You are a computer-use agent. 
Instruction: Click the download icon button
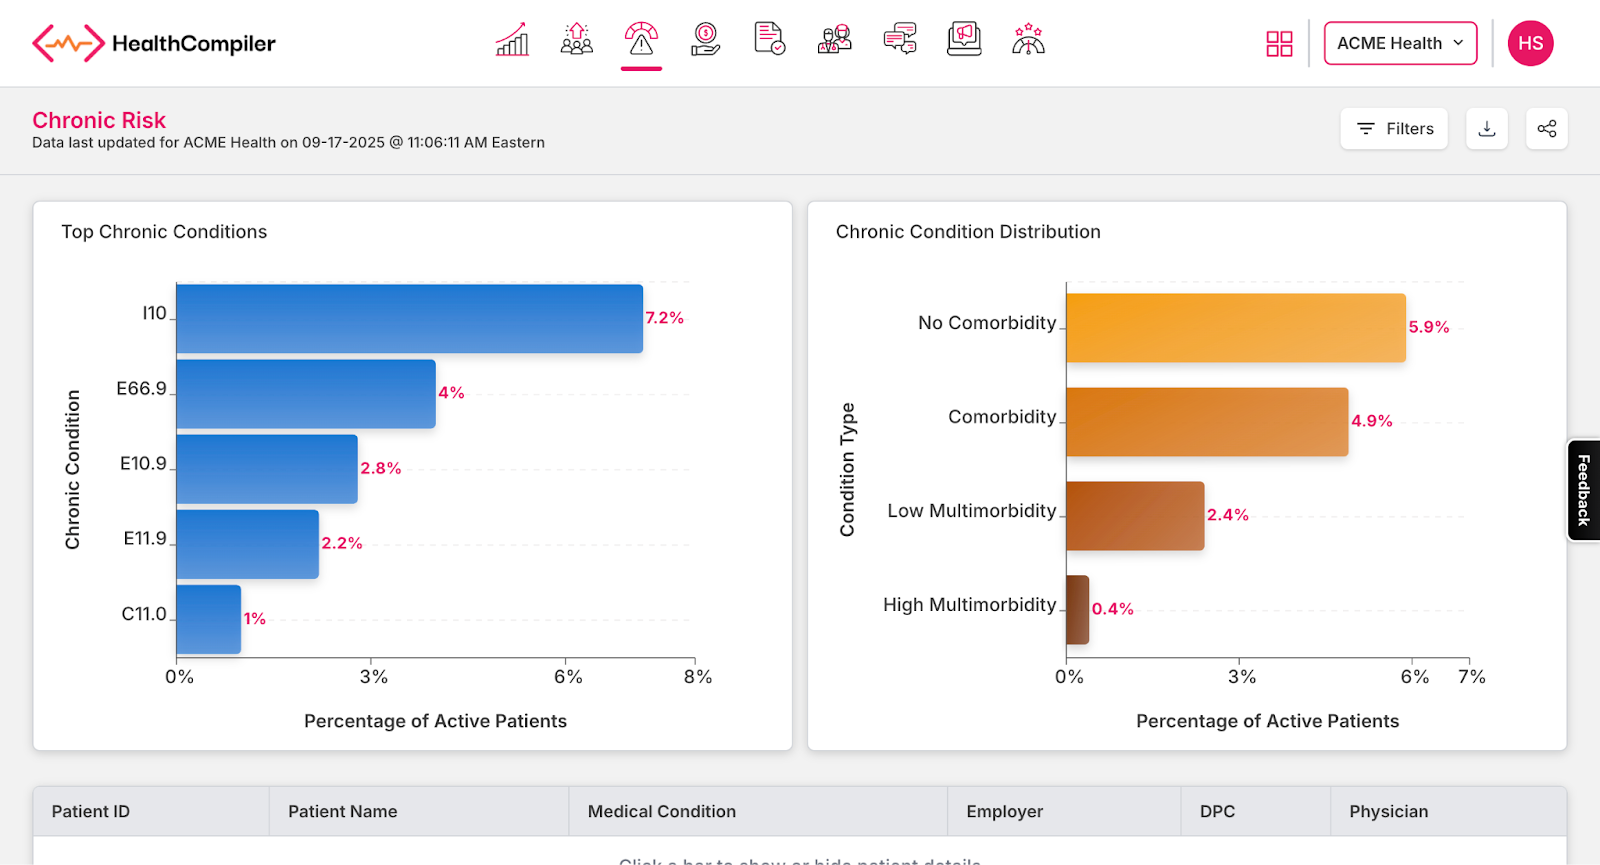[1487, 129]
